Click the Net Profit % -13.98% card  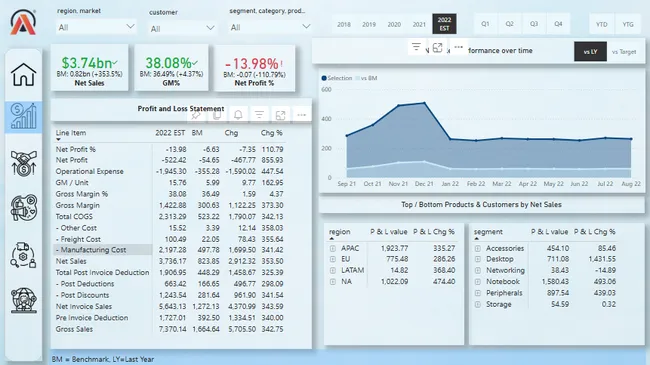click(x=254, y=68)
